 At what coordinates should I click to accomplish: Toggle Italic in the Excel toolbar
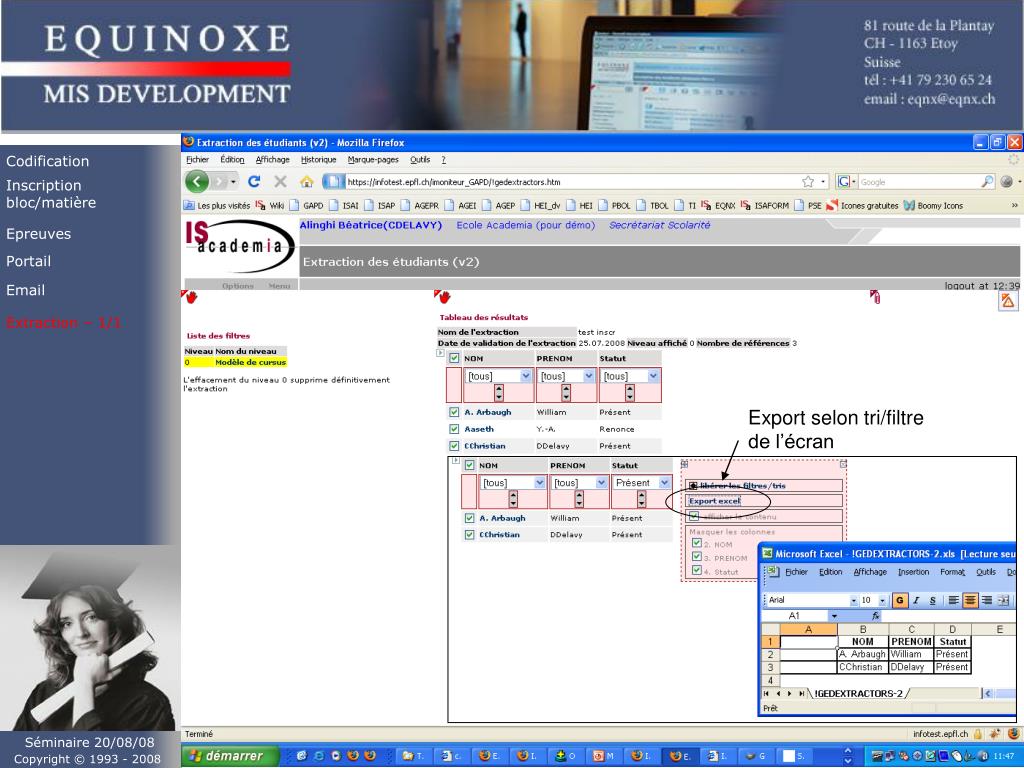point(916,600)
